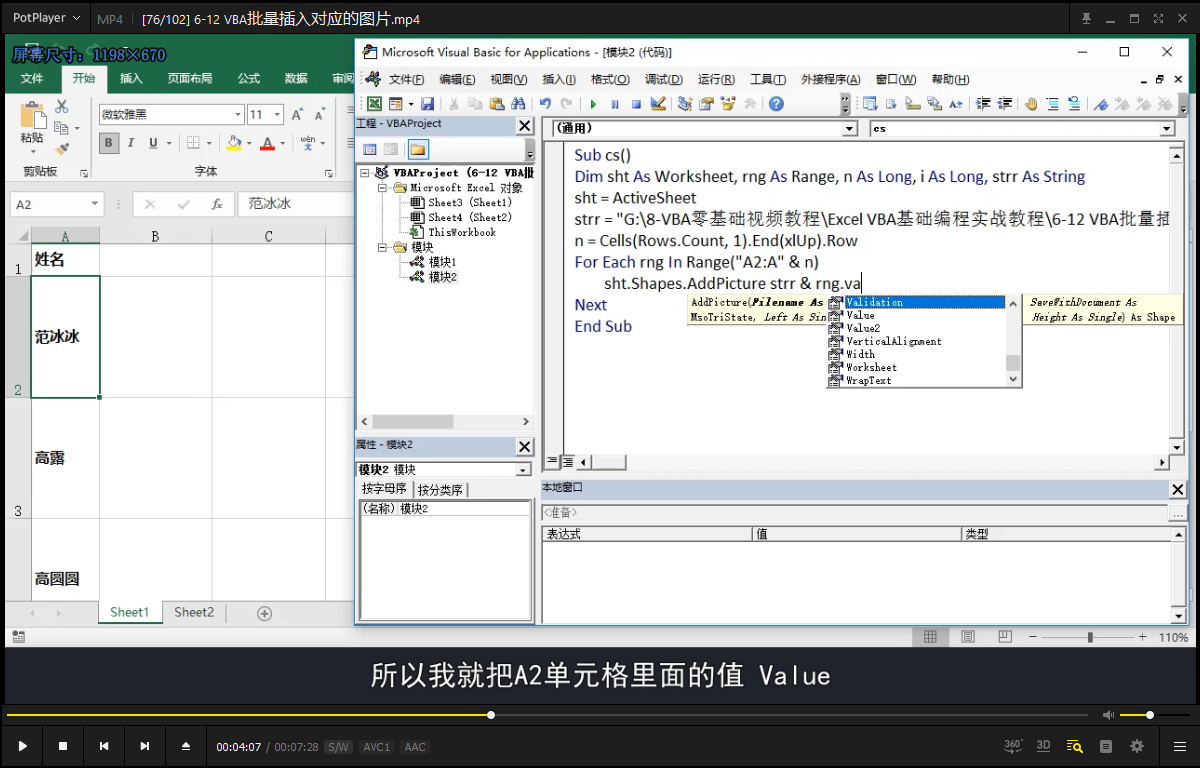Viewport: 1200px width, 768px height.
Task: Select Value in the autocomplete list
Action: [861, 315]
